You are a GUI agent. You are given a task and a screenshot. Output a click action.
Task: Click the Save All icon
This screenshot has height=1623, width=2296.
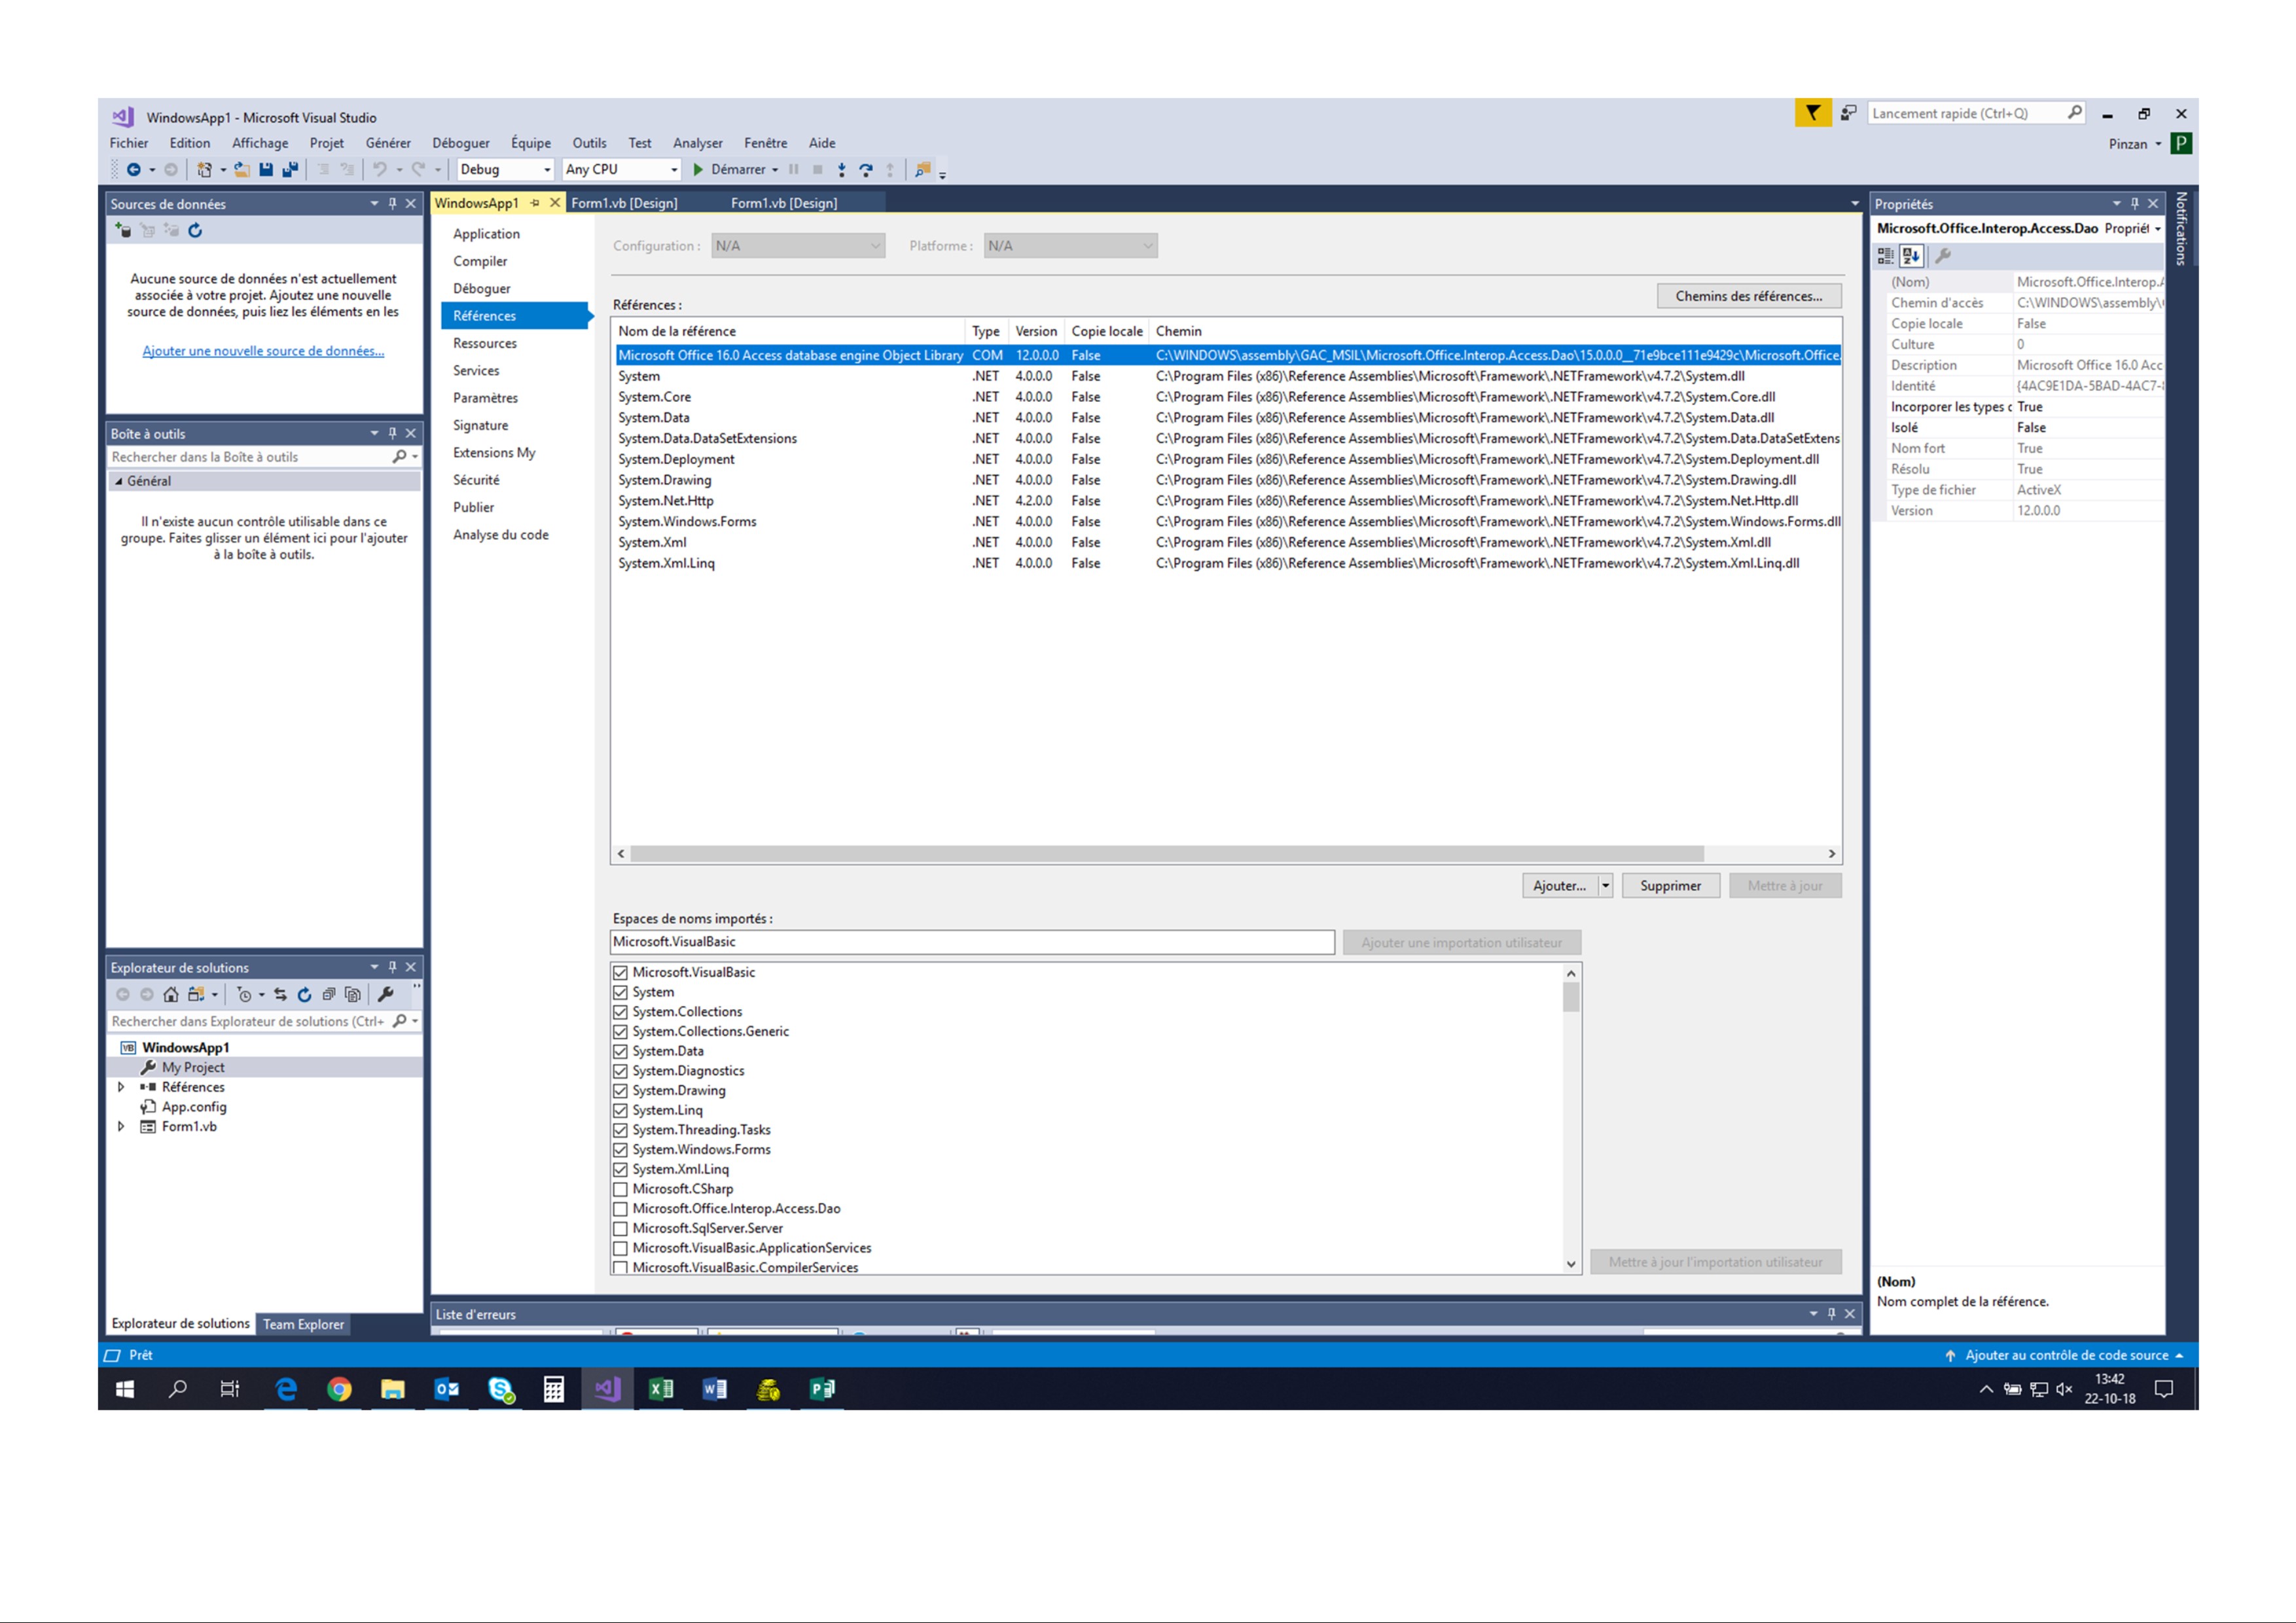[291, 170]
